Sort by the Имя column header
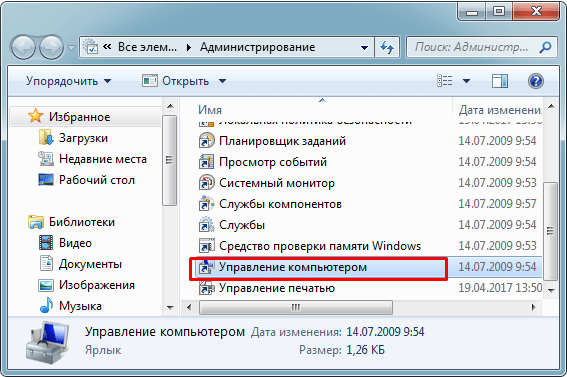The height and width of the screenshot is (377, 567). click(210, 110)
